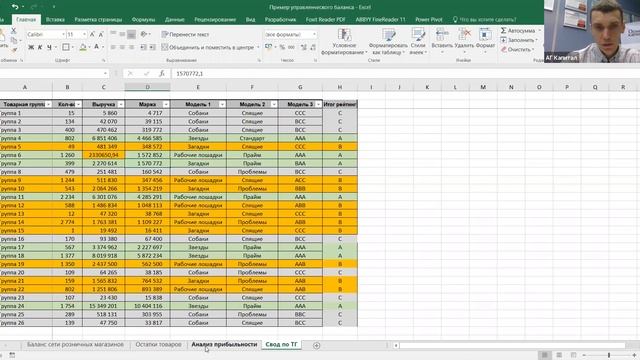This screenshot has height=360, width=640.
Task: Switch to Page Layout view icon
Action: tap(559, 355)
